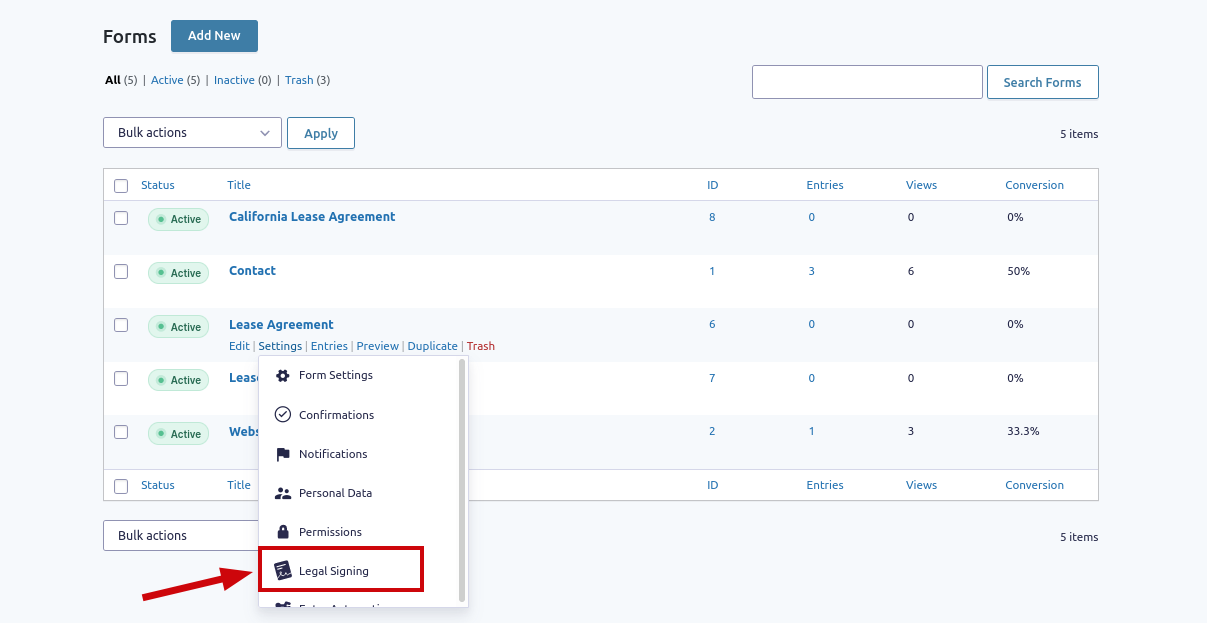Image resolution: width=1207 pixels, height=623 pixels.
Task: Click inside the search input field
Action: click(866, 81)
